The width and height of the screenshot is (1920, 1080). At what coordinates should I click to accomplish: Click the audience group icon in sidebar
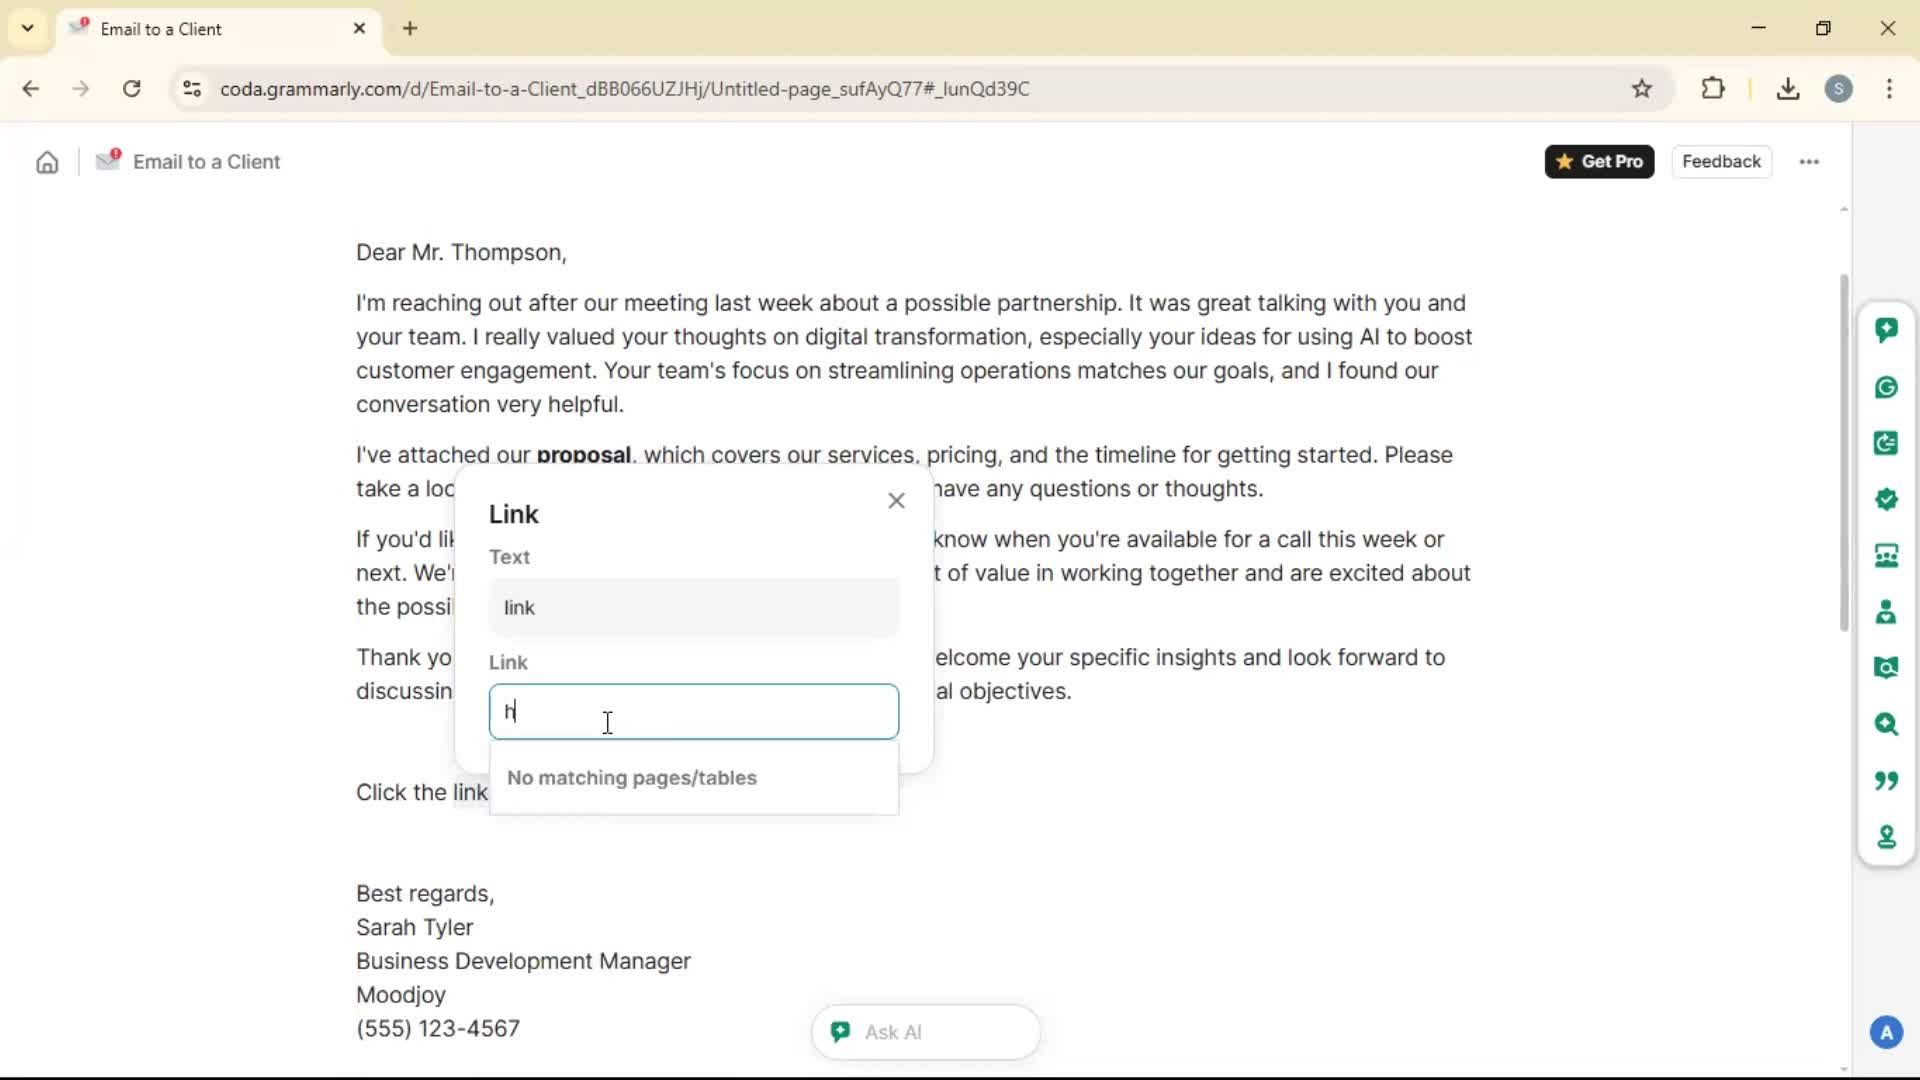click(x=1886, y=555)
